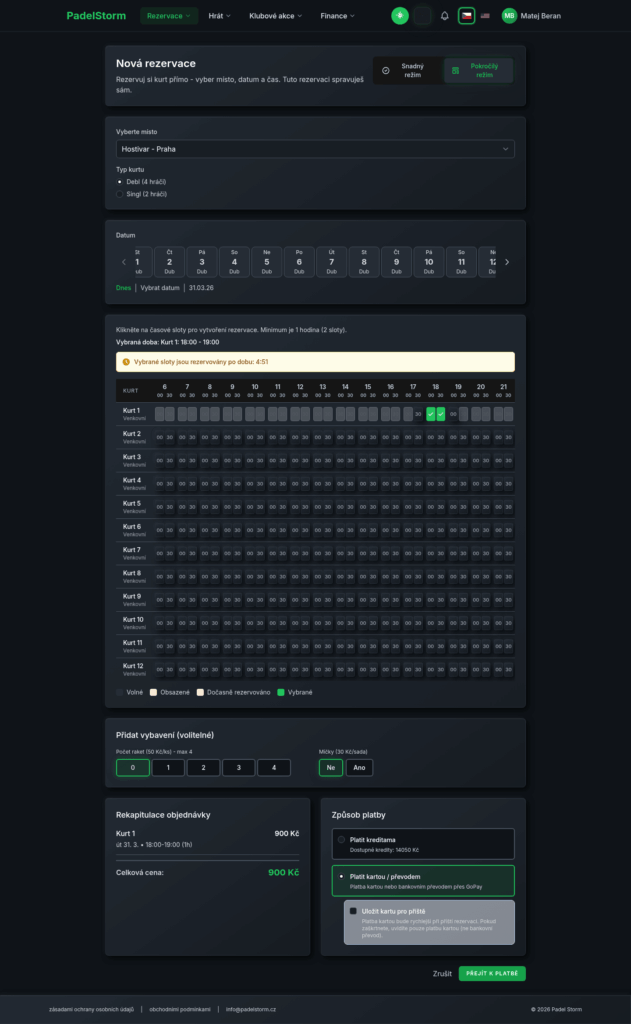Image resolution: width=631 pixels, height=1024 pixels.
Task: Open the Rezervace dropdown menu
Action: (169, 16)
